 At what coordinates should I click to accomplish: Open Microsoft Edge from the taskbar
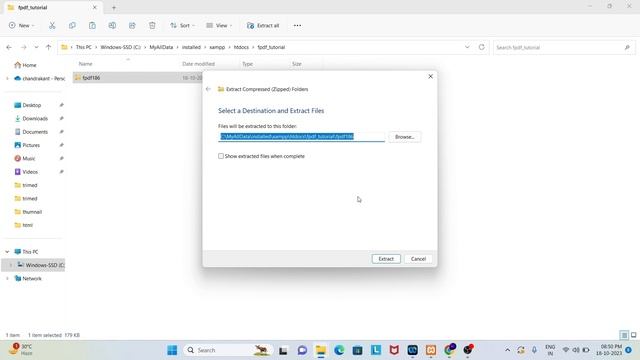pos(339,350)
